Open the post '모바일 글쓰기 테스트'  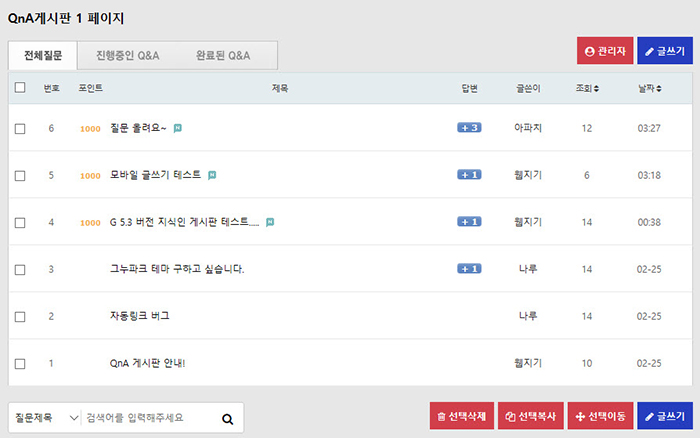click(155, 175)
